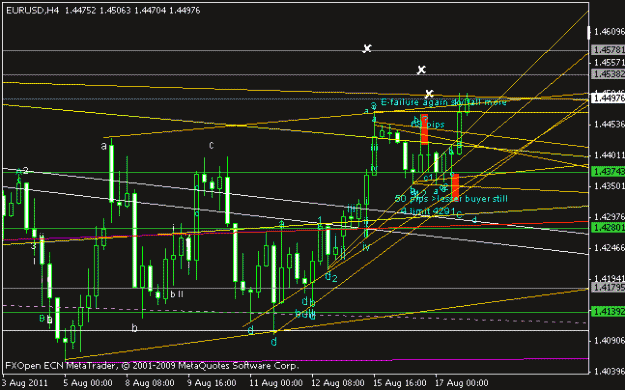Click the 1.44011 price axis label
The image size is (625, 390).
tap(609, 155)
